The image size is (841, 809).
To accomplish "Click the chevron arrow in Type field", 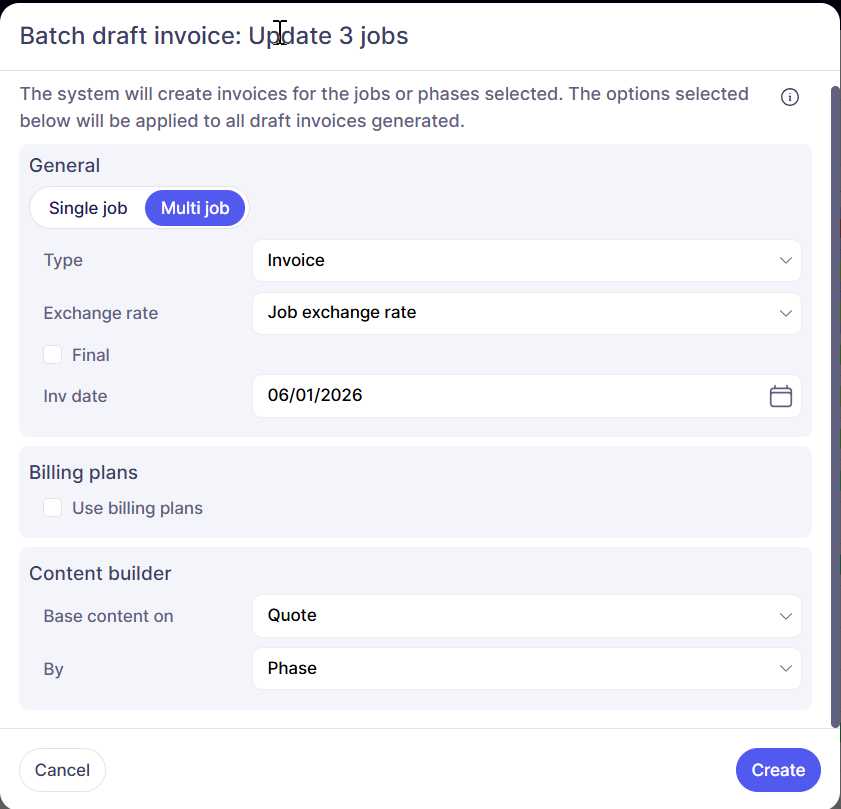I will click(785, 261).
